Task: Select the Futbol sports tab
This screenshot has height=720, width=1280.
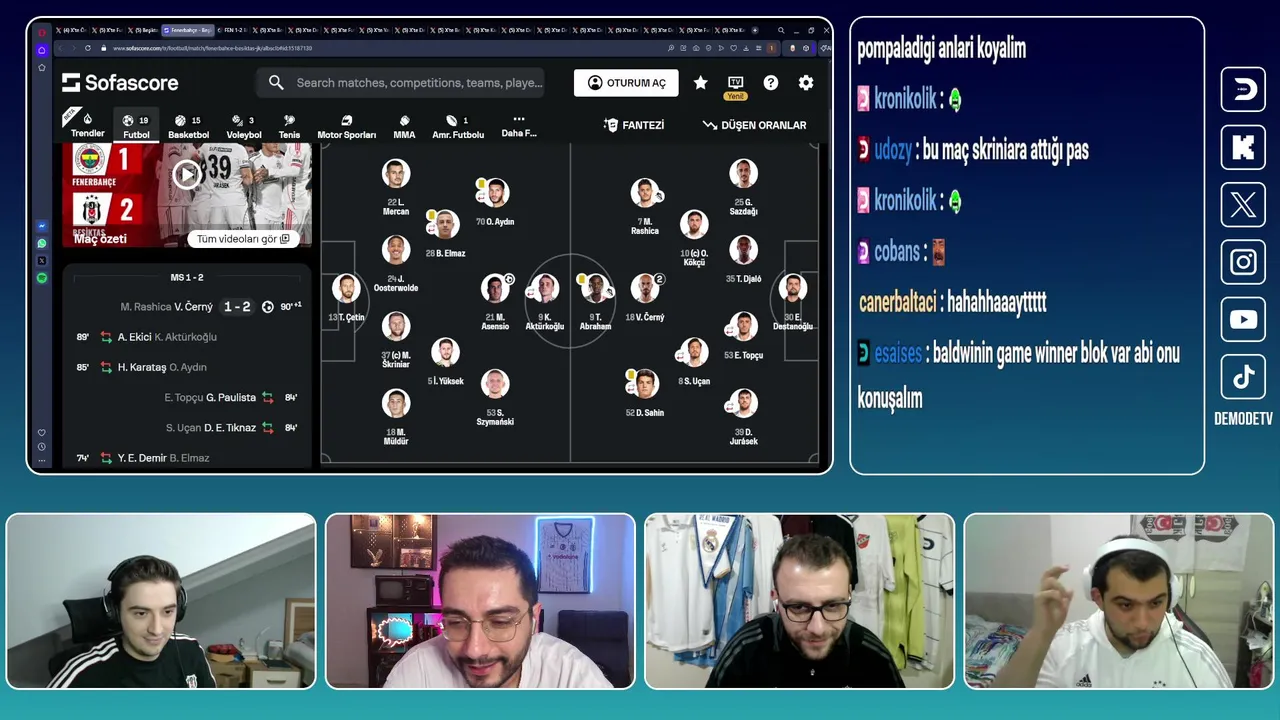Action: 136,126
